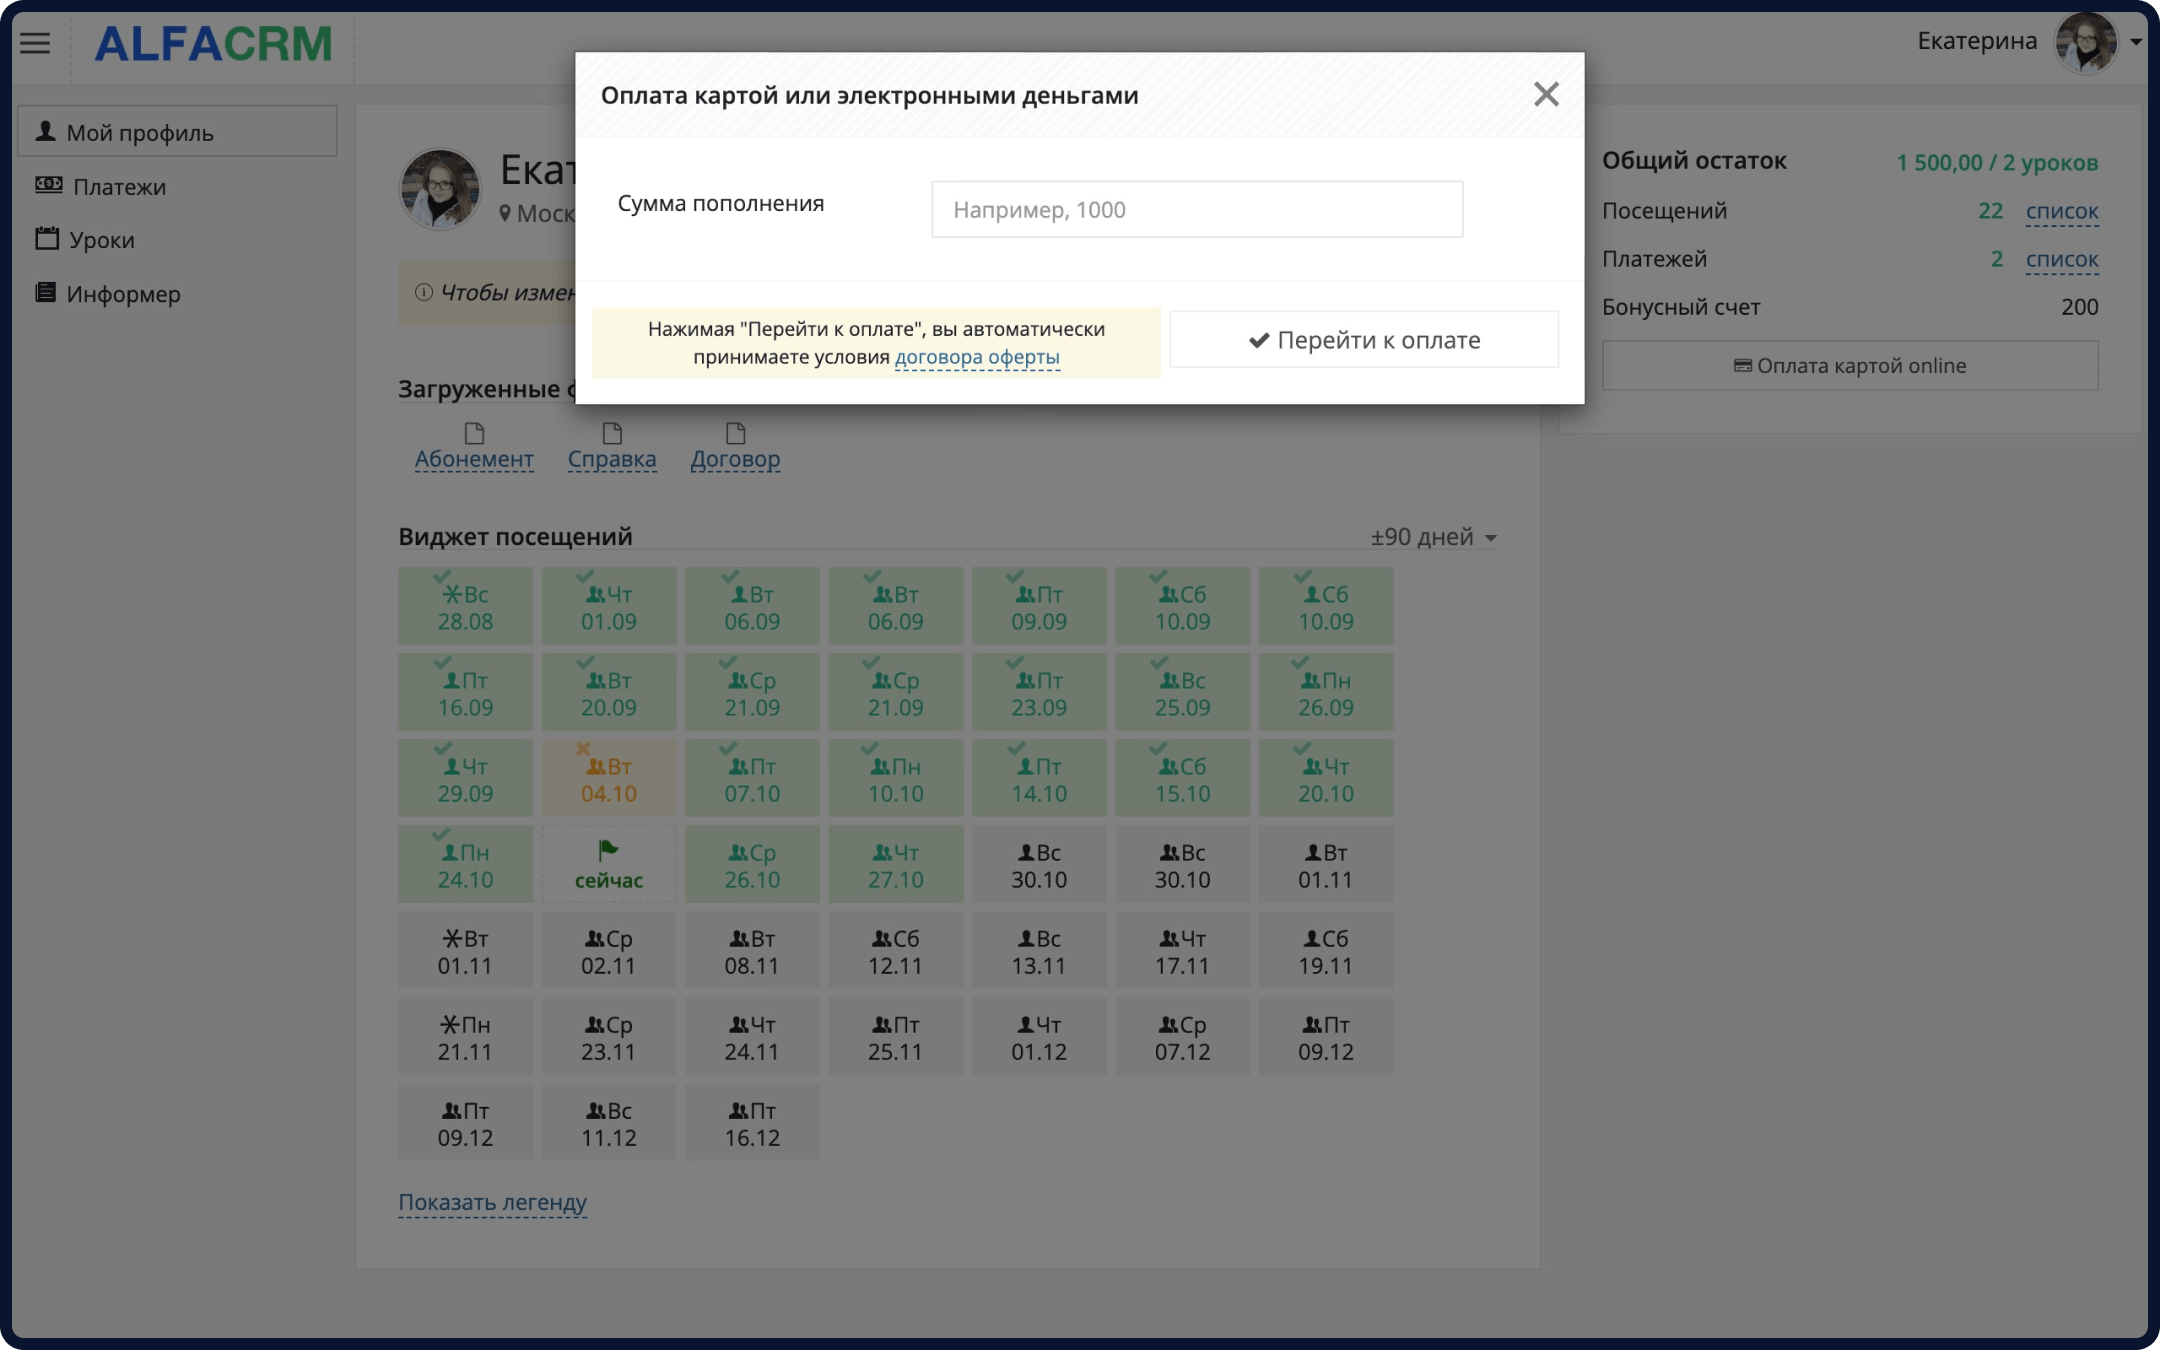Viewport: 2160px width, 1350px height.
Task: Open the Договор document icon
Action: coord(736,432)
